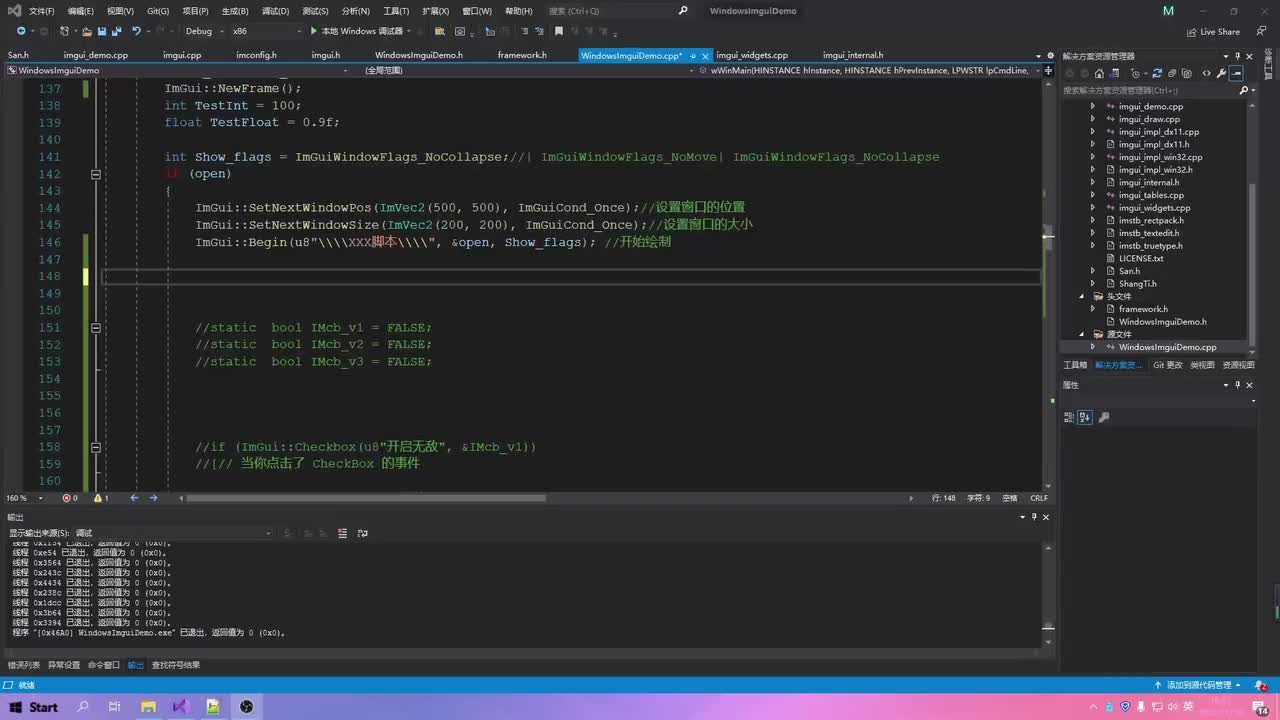Open the WindowsImguiDemo project scope dropdown

[180, 71]
